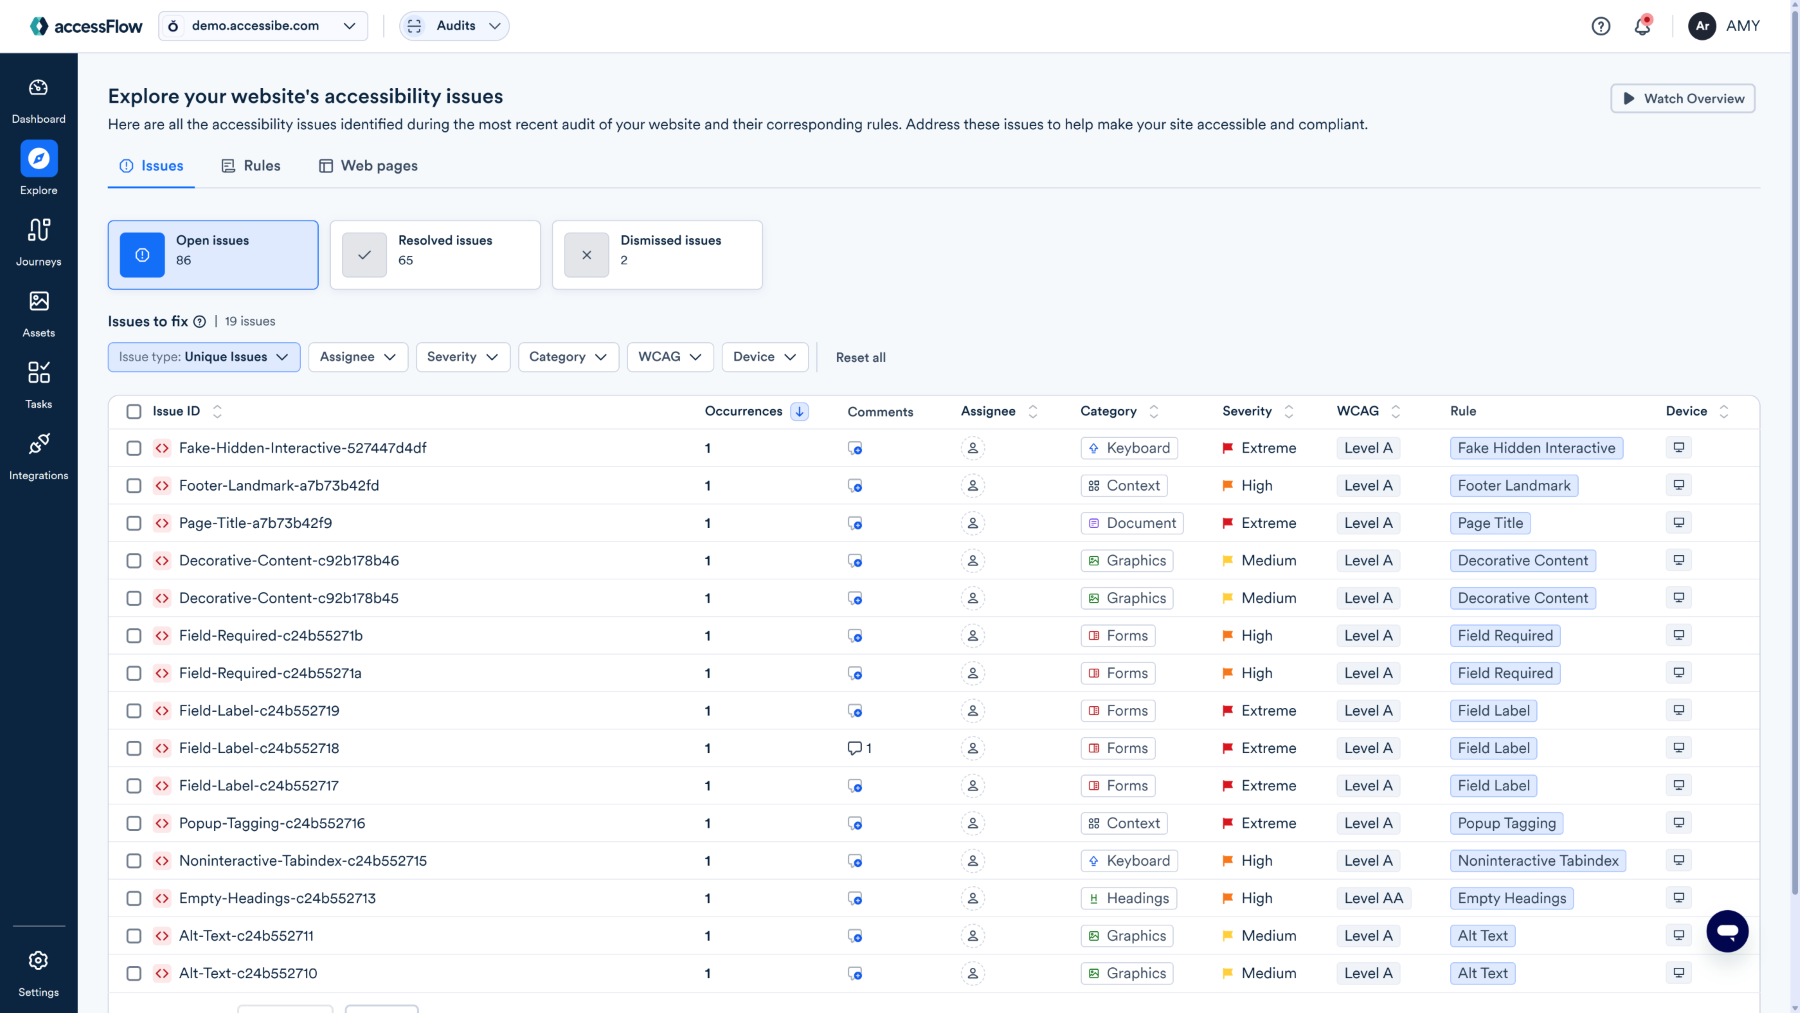Open the Dashboard from the sidebar
Image resolution: width=1800 pixels, height=1013 pixels.
click(38, 100)
